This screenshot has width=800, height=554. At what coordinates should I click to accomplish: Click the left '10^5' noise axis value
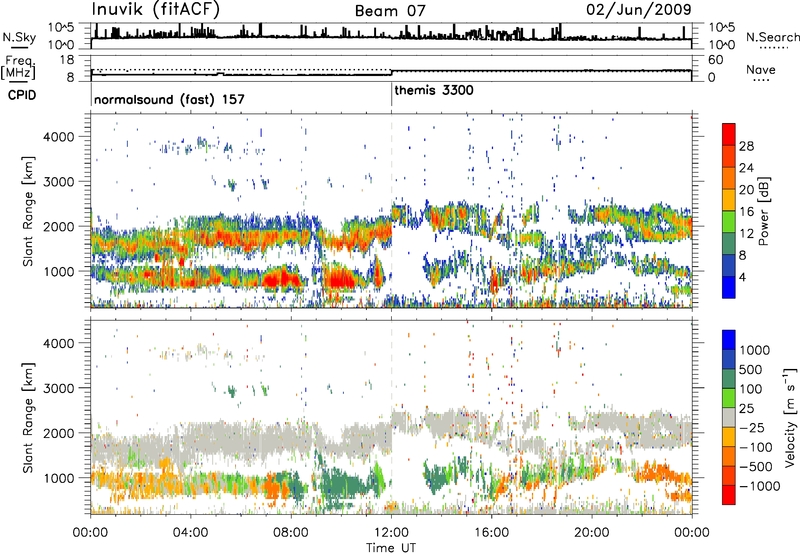tap(61, 28)
